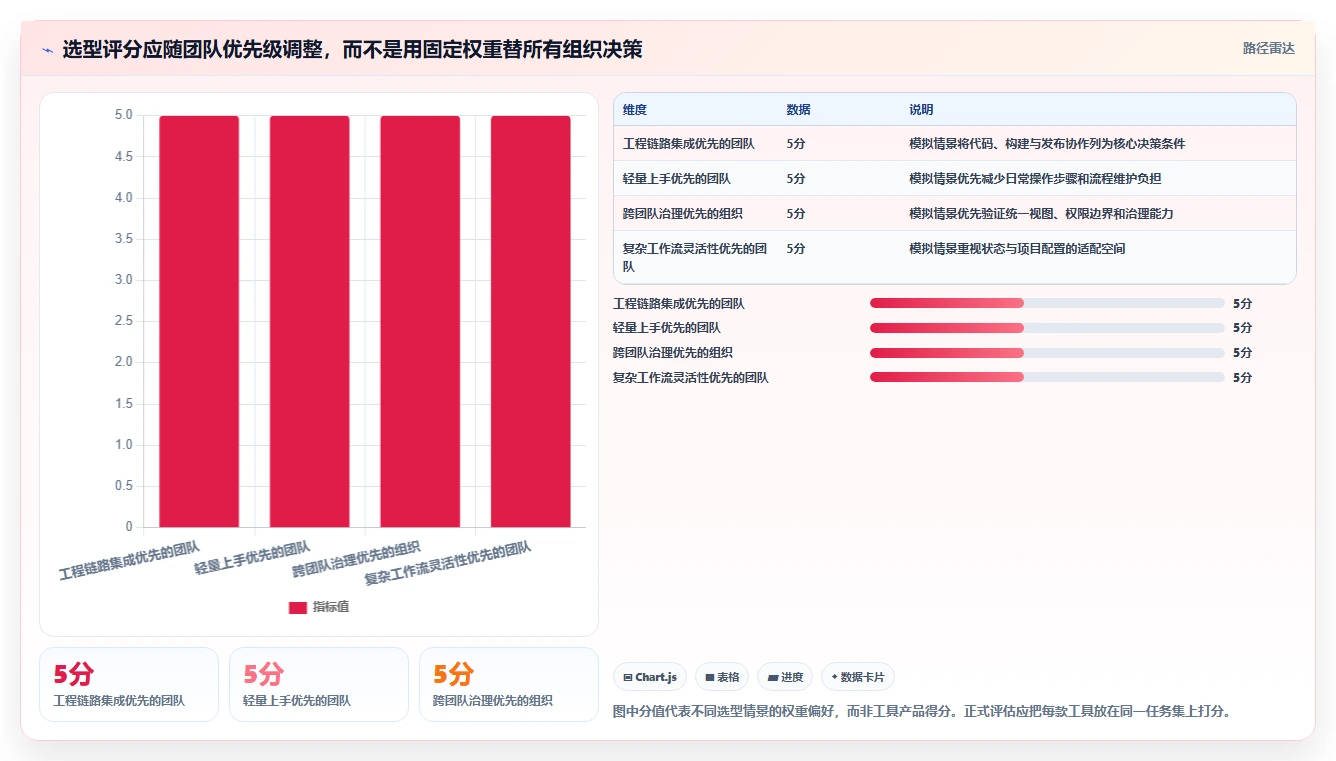Toggle the 指标值 legend swatch
1336x761 pixels.
click(x=298, y=607)
